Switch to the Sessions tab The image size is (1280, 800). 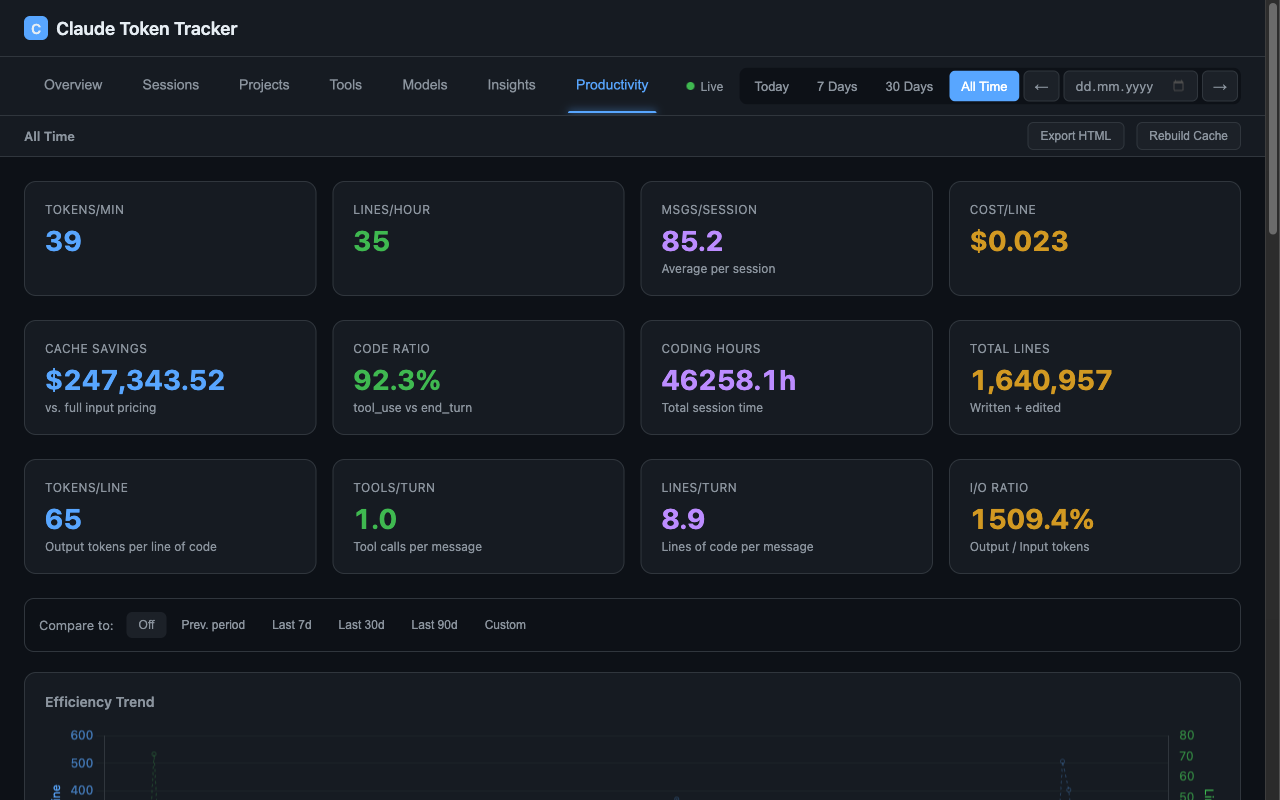171,85
